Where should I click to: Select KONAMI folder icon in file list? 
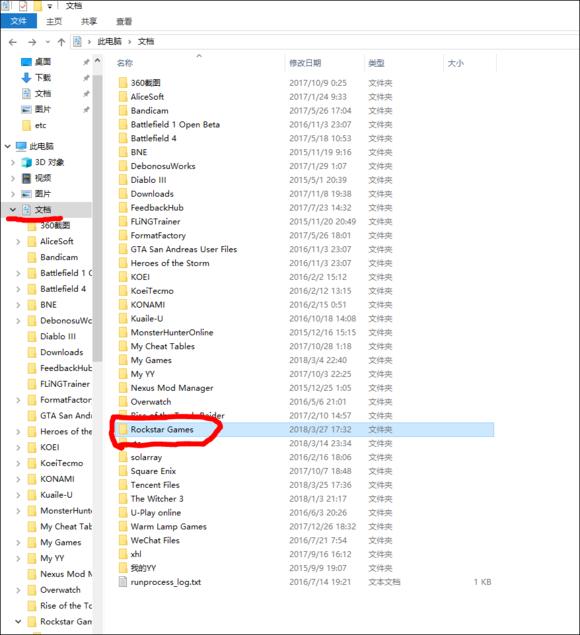(123, 305)
